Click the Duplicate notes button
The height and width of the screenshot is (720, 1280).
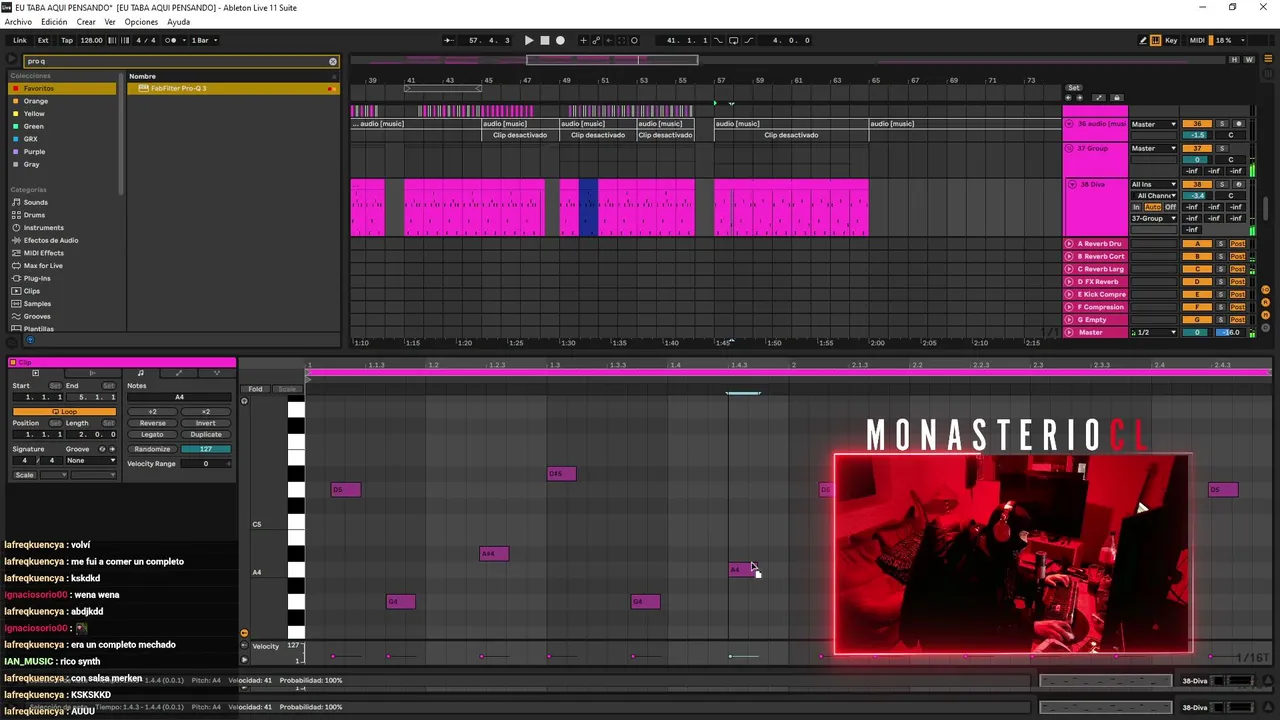[x=205, y=435]
